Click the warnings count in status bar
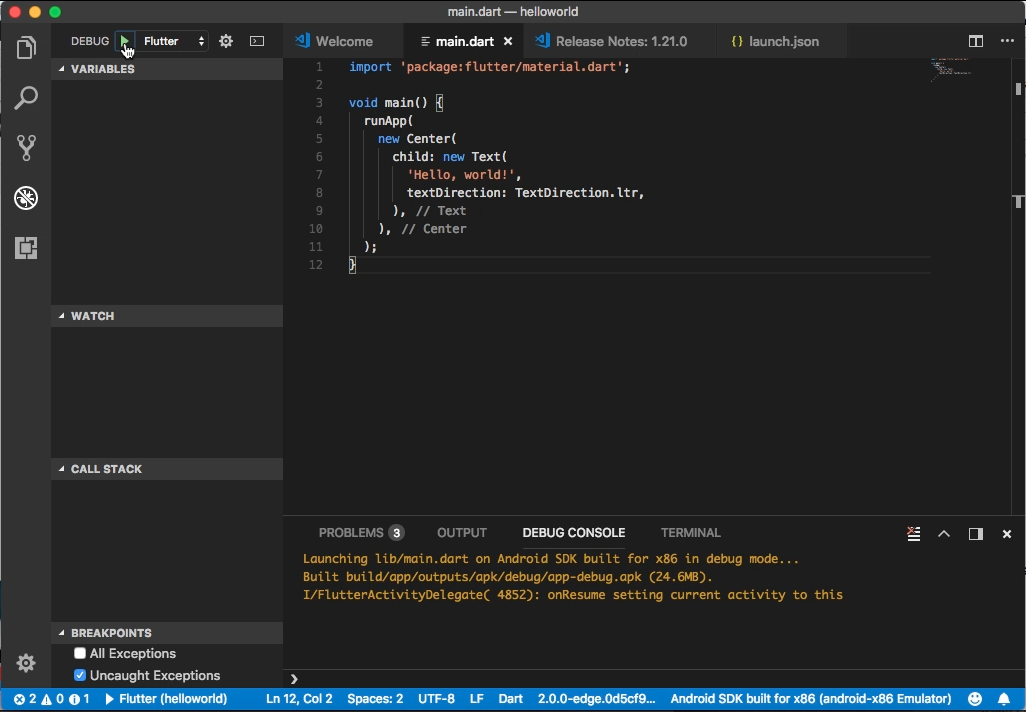The width and height of the screenshot is (1026, 712). click(x=52, y=699)
